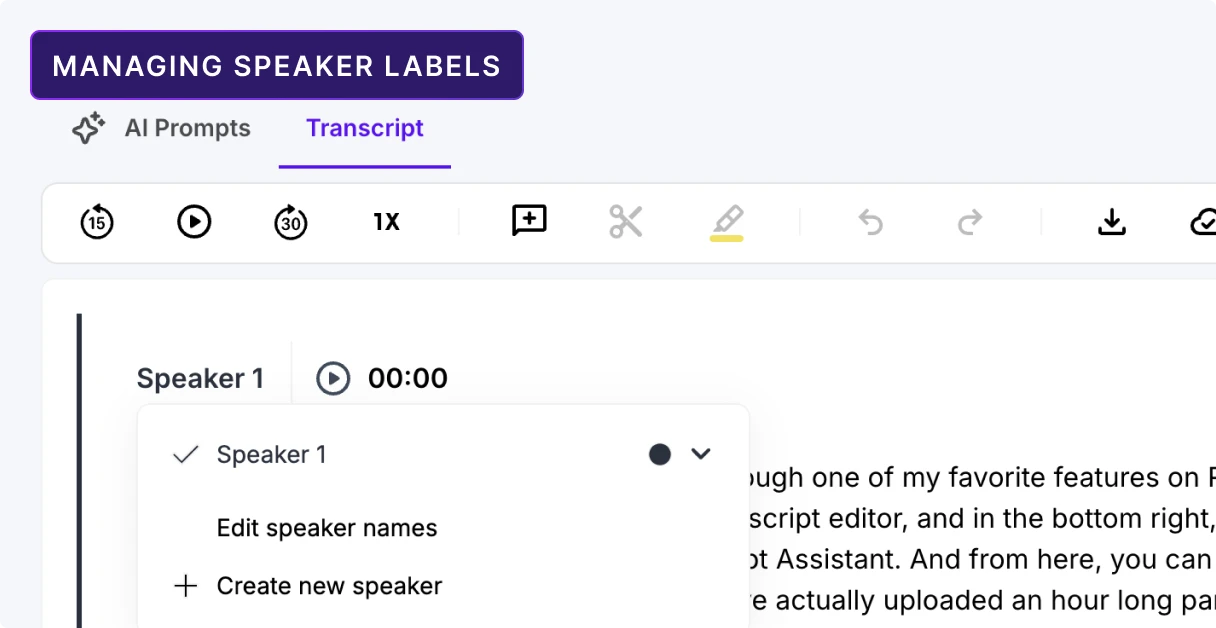Skip forward 30 seconds
1216x628 pixels.
pyautogui.click(x=289, y=222)
